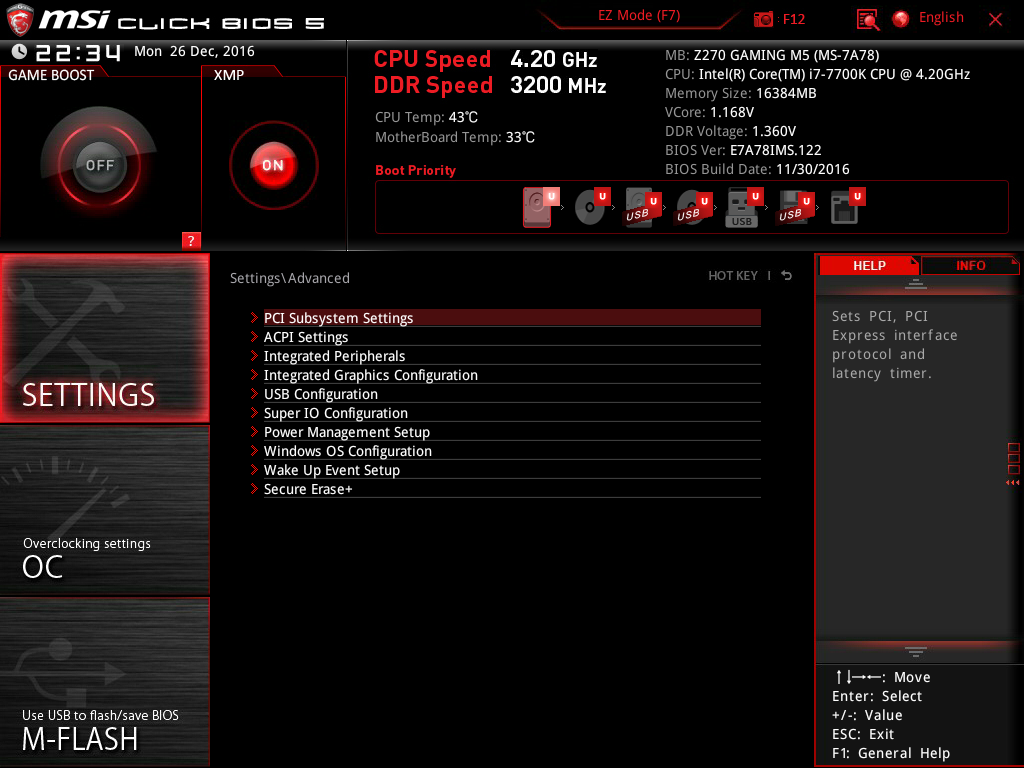Select the USB key boot device icon
Image resolution: width=1024 pixels, height=768 pixels.
744,208
